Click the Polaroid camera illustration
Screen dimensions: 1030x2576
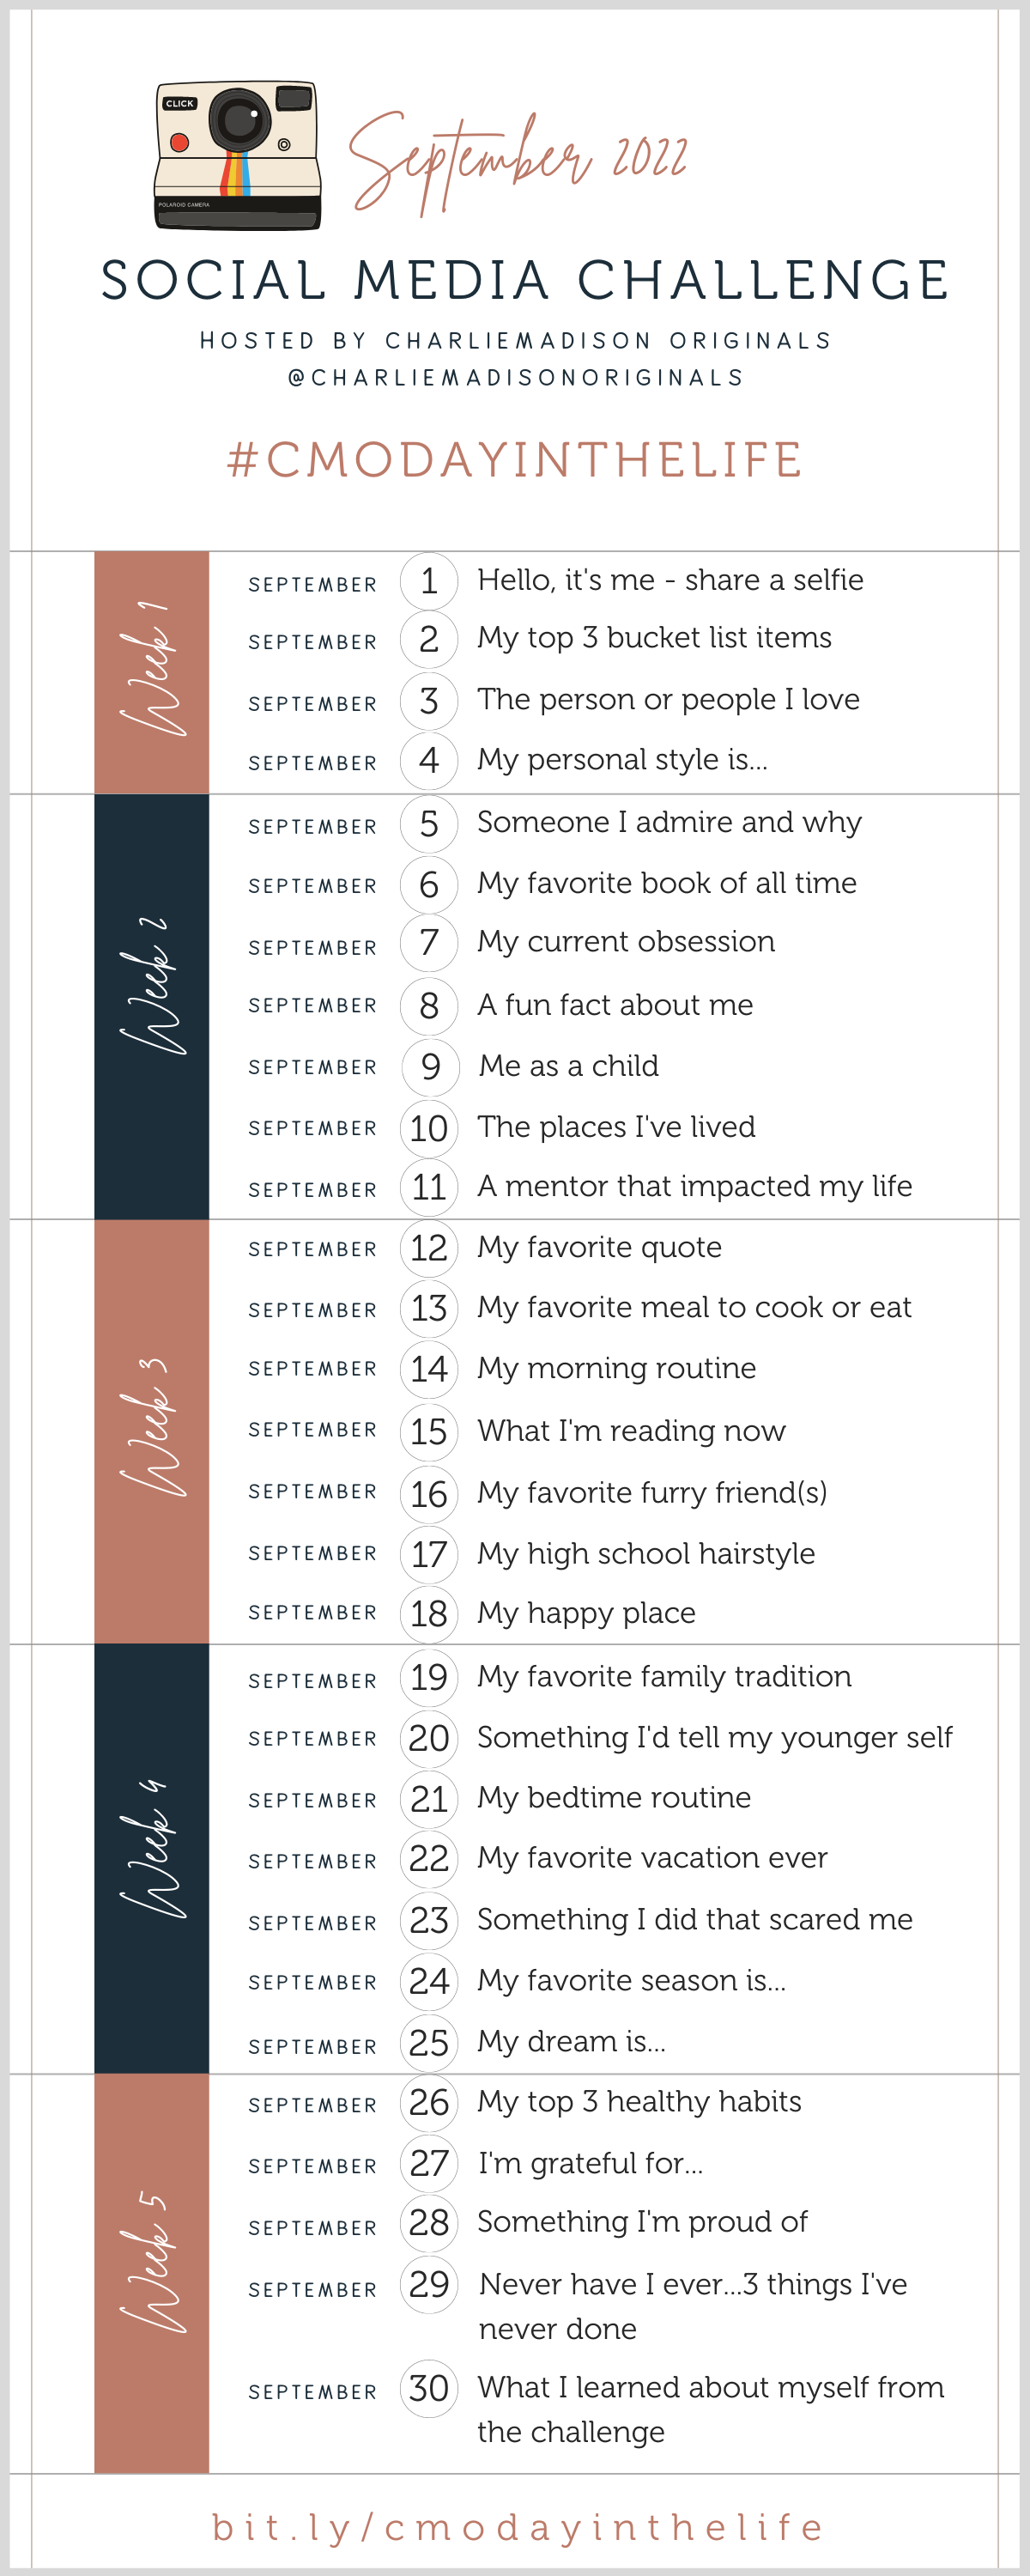(238, 156)
